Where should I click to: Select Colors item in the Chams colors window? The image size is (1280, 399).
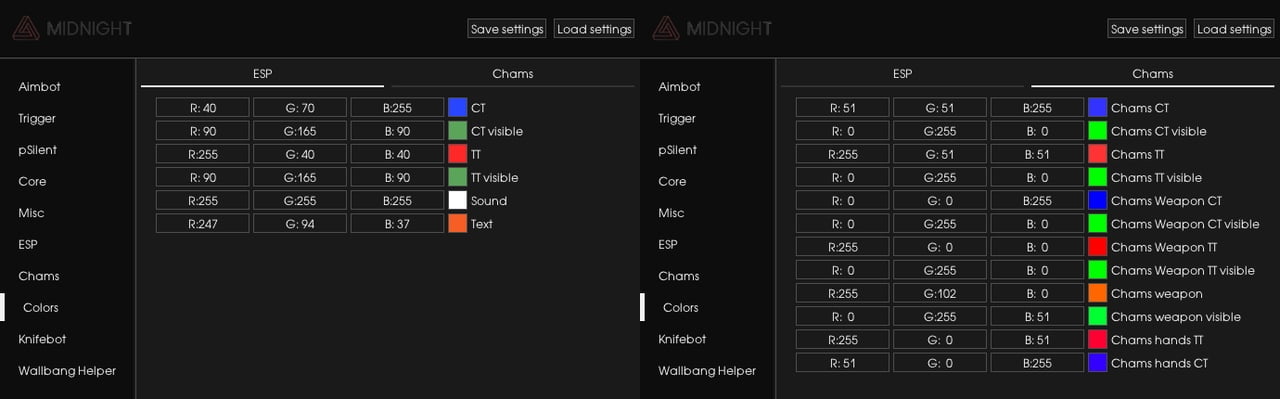(681, 307)
